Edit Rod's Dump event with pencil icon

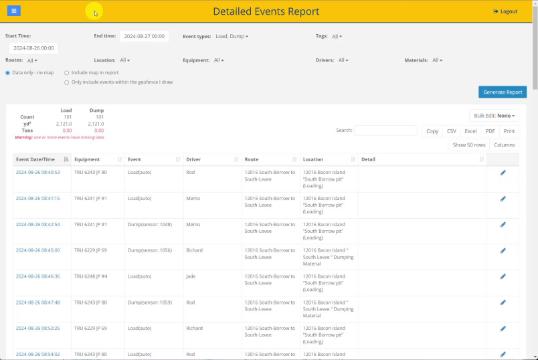(x=503, y=302)
